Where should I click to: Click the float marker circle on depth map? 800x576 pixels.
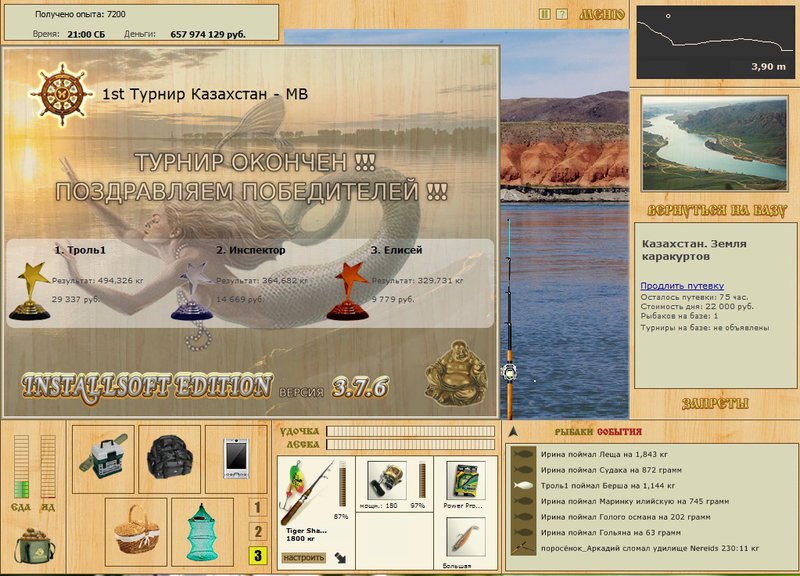668,16
